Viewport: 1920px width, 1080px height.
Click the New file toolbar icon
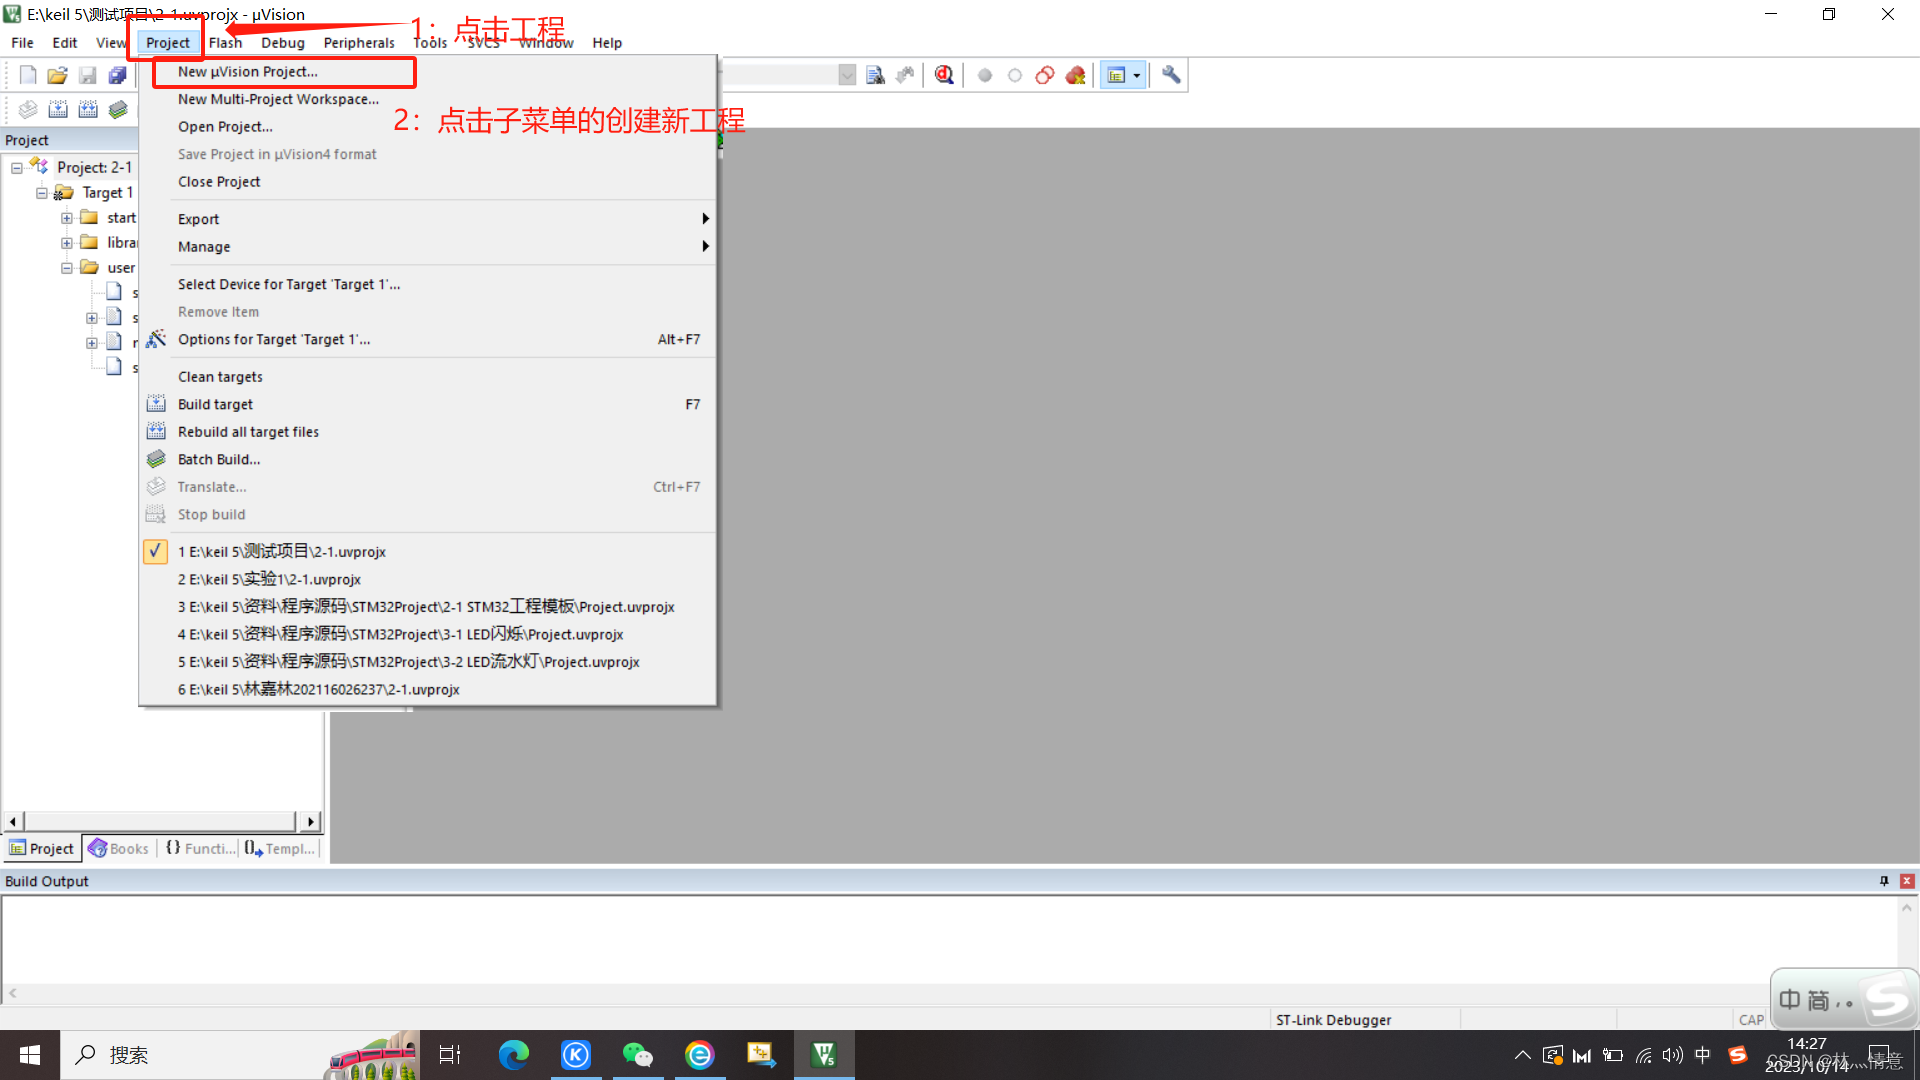tap(28, 75)
